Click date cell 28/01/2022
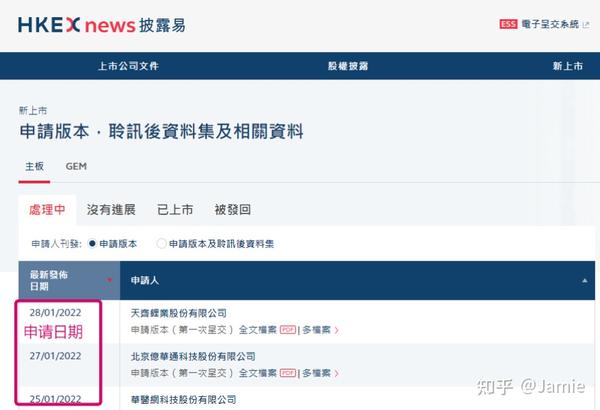Viewport: 600px width, 410px height. click(x=55, y=312)
